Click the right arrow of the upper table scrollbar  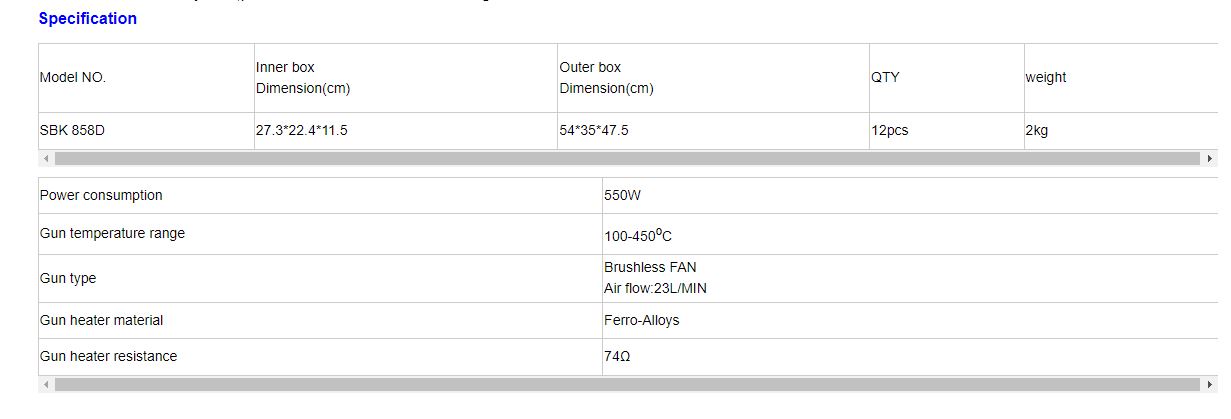click(x=1210, y=158)
